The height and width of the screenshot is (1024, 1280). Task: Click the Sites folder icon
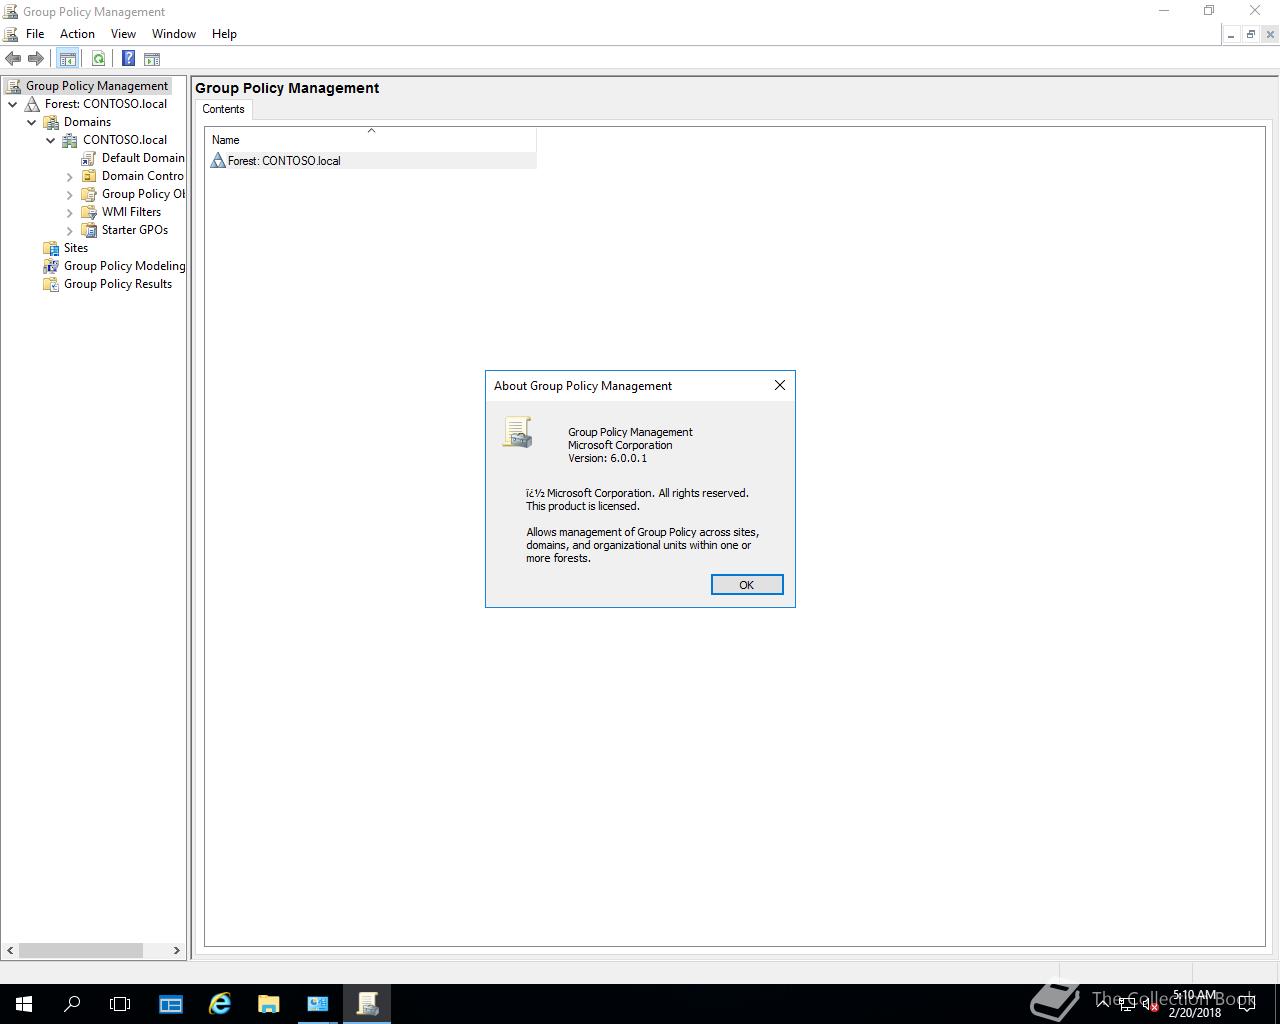51,248
